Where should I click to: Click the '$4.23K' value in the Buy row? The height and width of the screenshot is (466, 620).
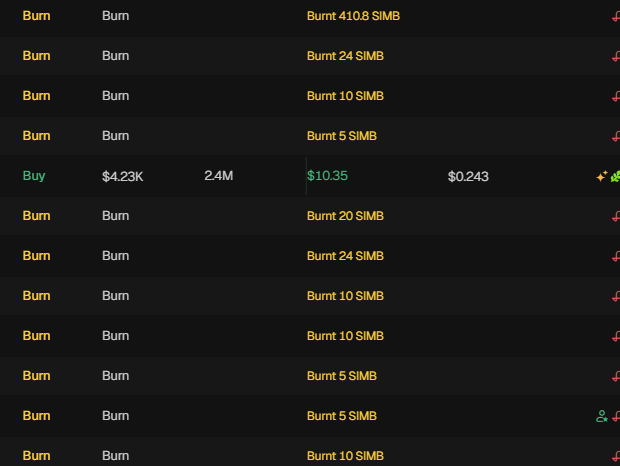click(123, 176)
